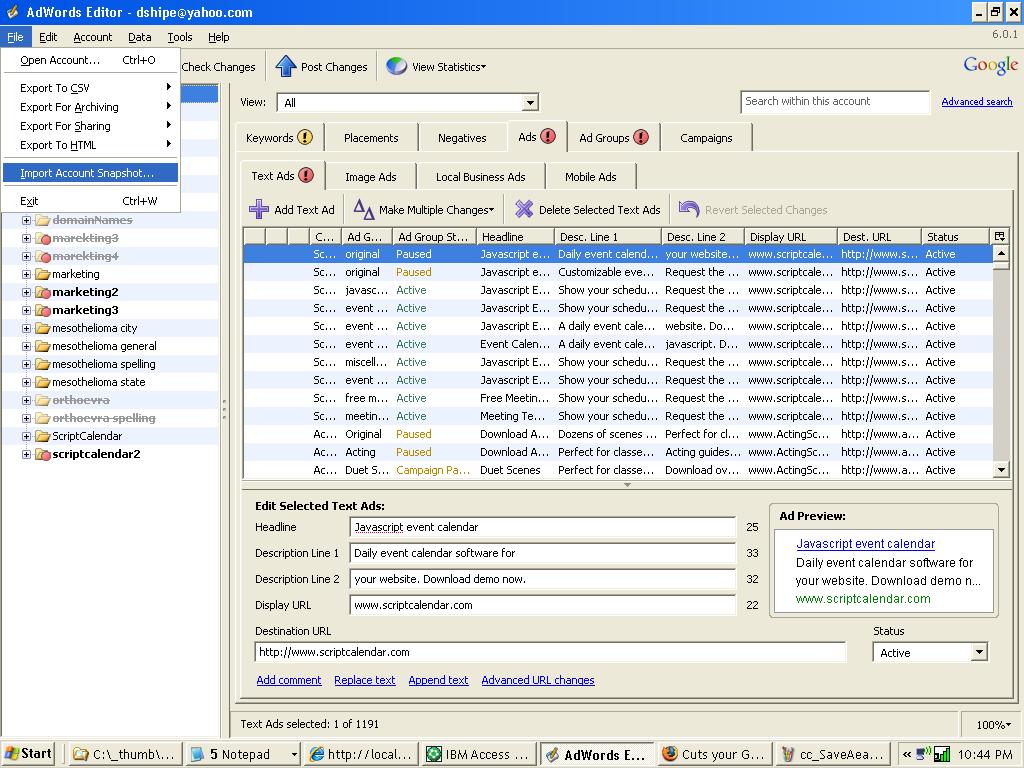Viewport: 1024px width, 768px height.
Task: Expand the marketing3 campaign tree node
Action: click(x=26, y=310)
